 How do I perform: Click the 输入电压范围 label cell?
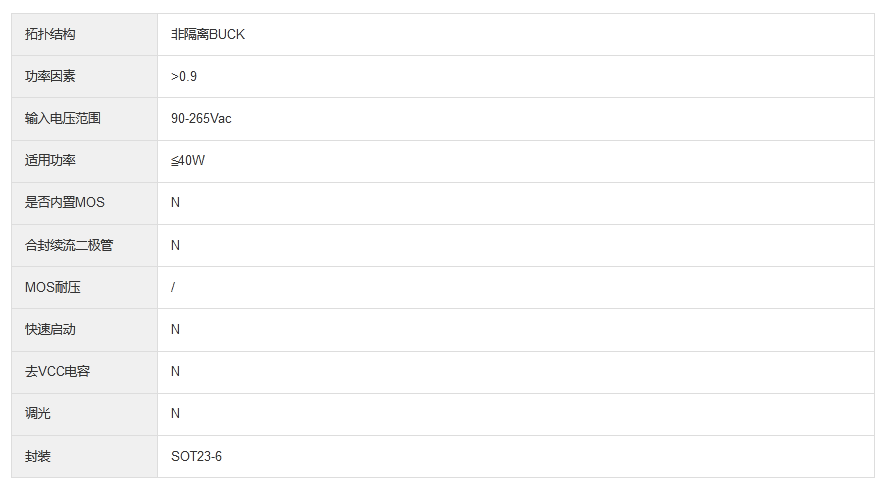tap(63, 118)
